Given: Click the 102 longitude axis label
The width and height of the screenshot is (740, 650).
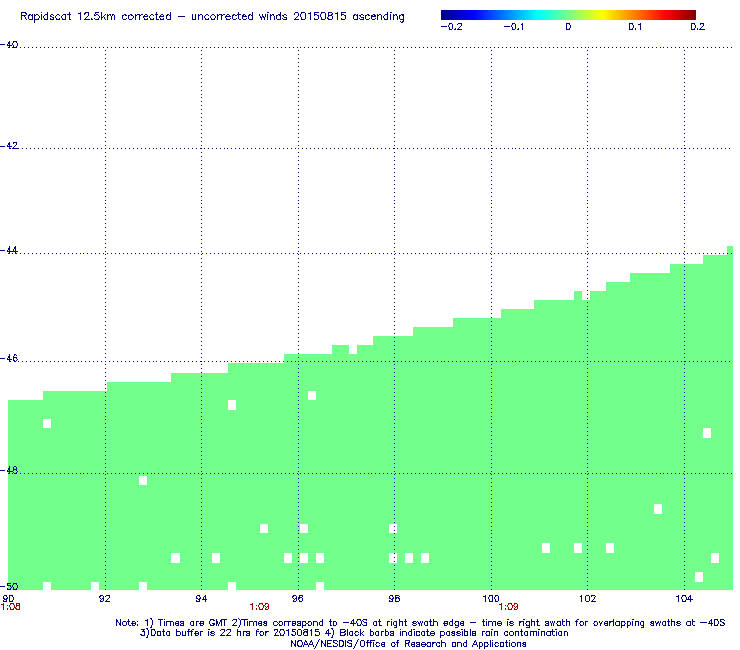Looking at the screenshot, I should pyautogui.click(x=588, y=599).
